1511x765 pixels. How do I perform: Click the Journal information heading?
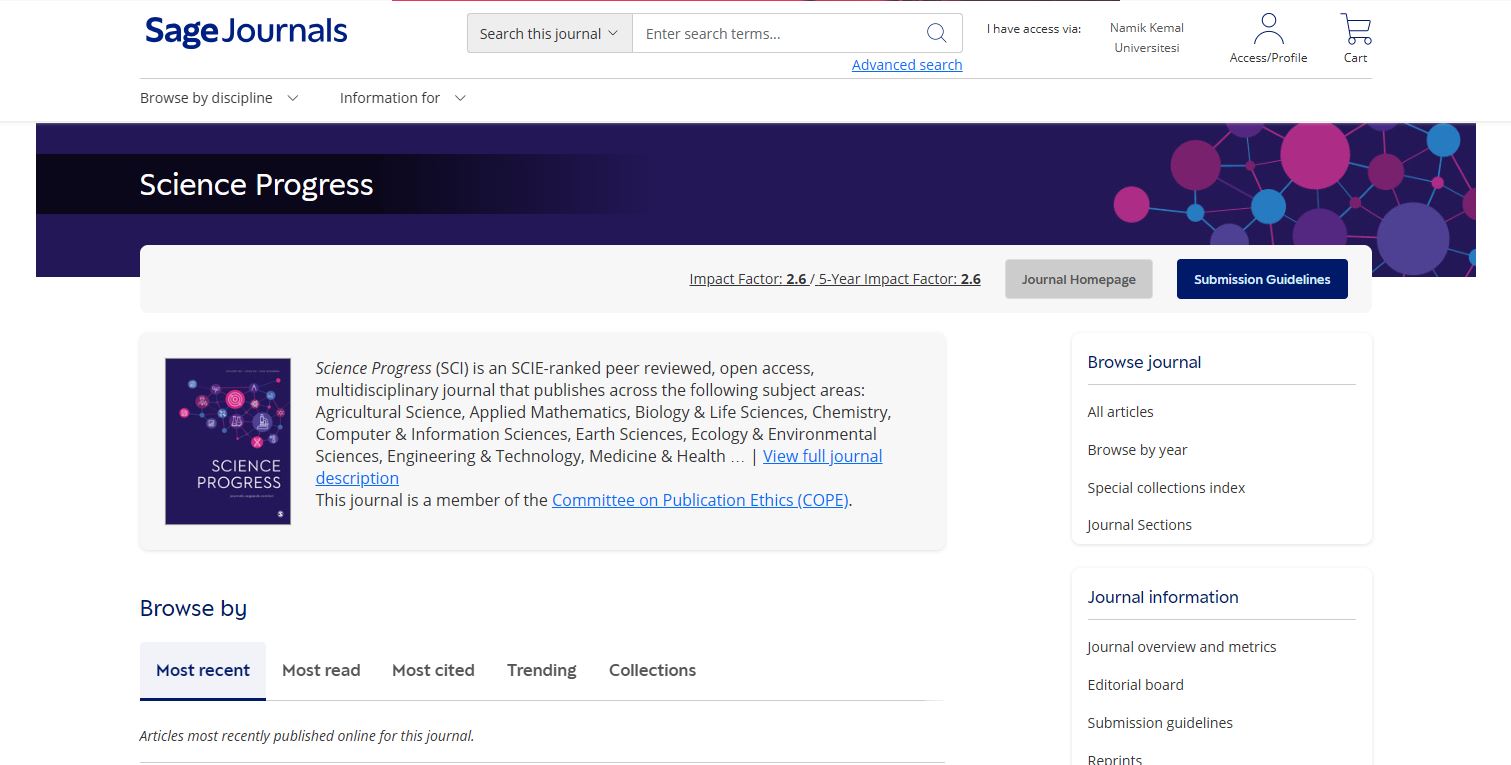click(1163, 597)
